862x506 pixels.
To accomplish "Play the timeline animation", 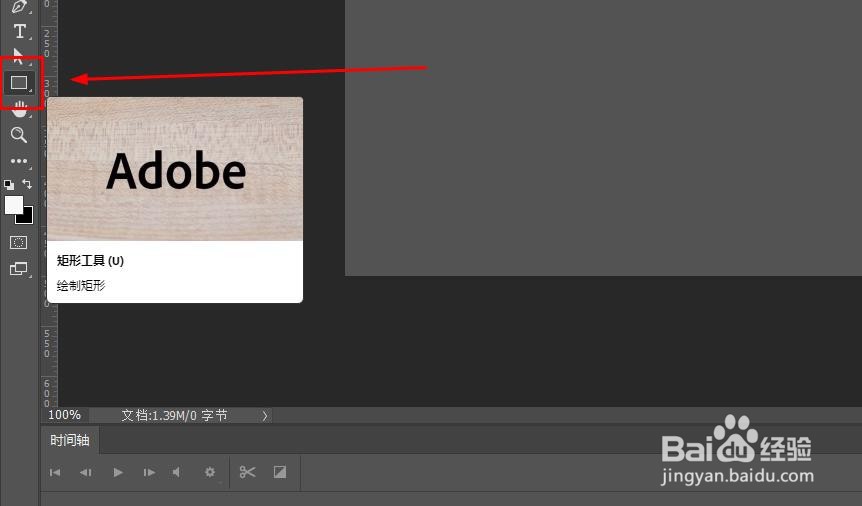I will (118, 472).
